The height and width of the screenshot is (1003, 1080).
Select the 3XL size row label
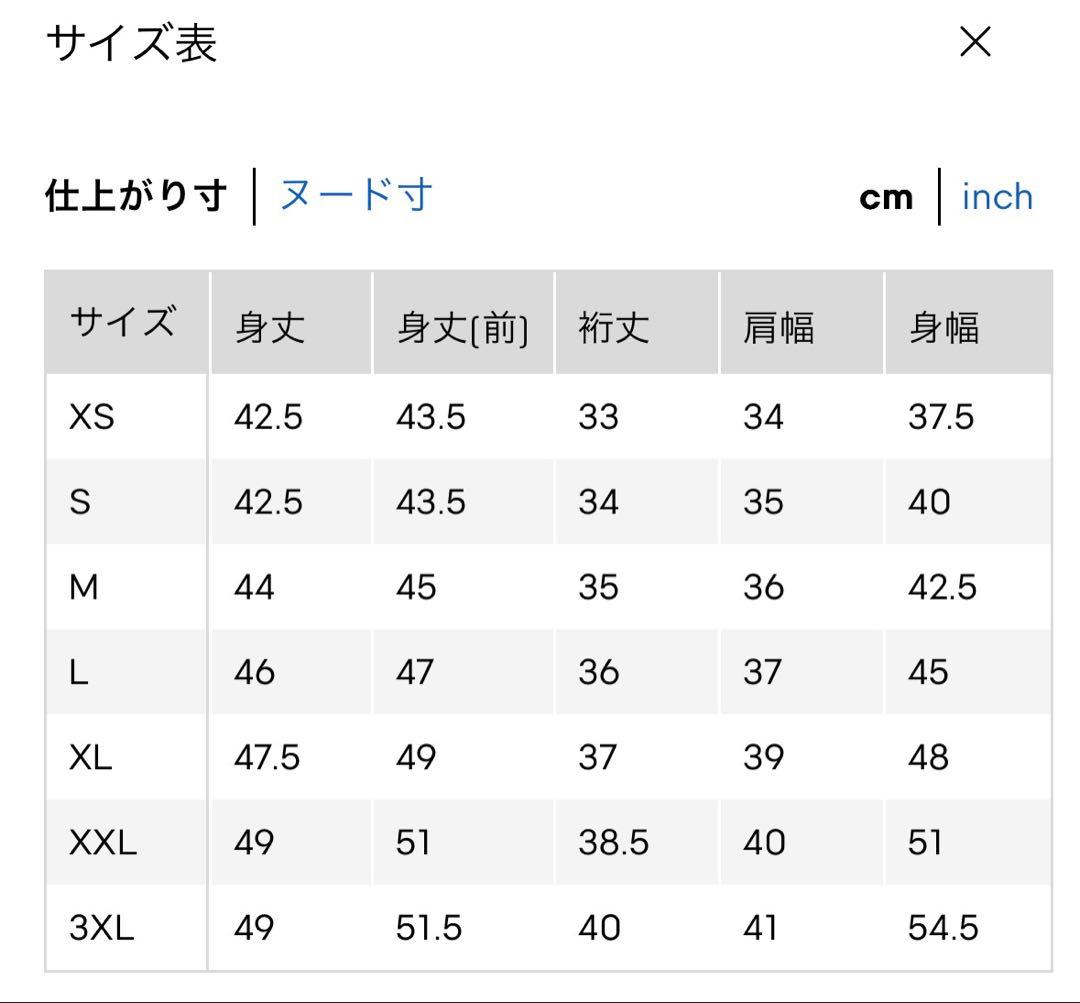101,927
